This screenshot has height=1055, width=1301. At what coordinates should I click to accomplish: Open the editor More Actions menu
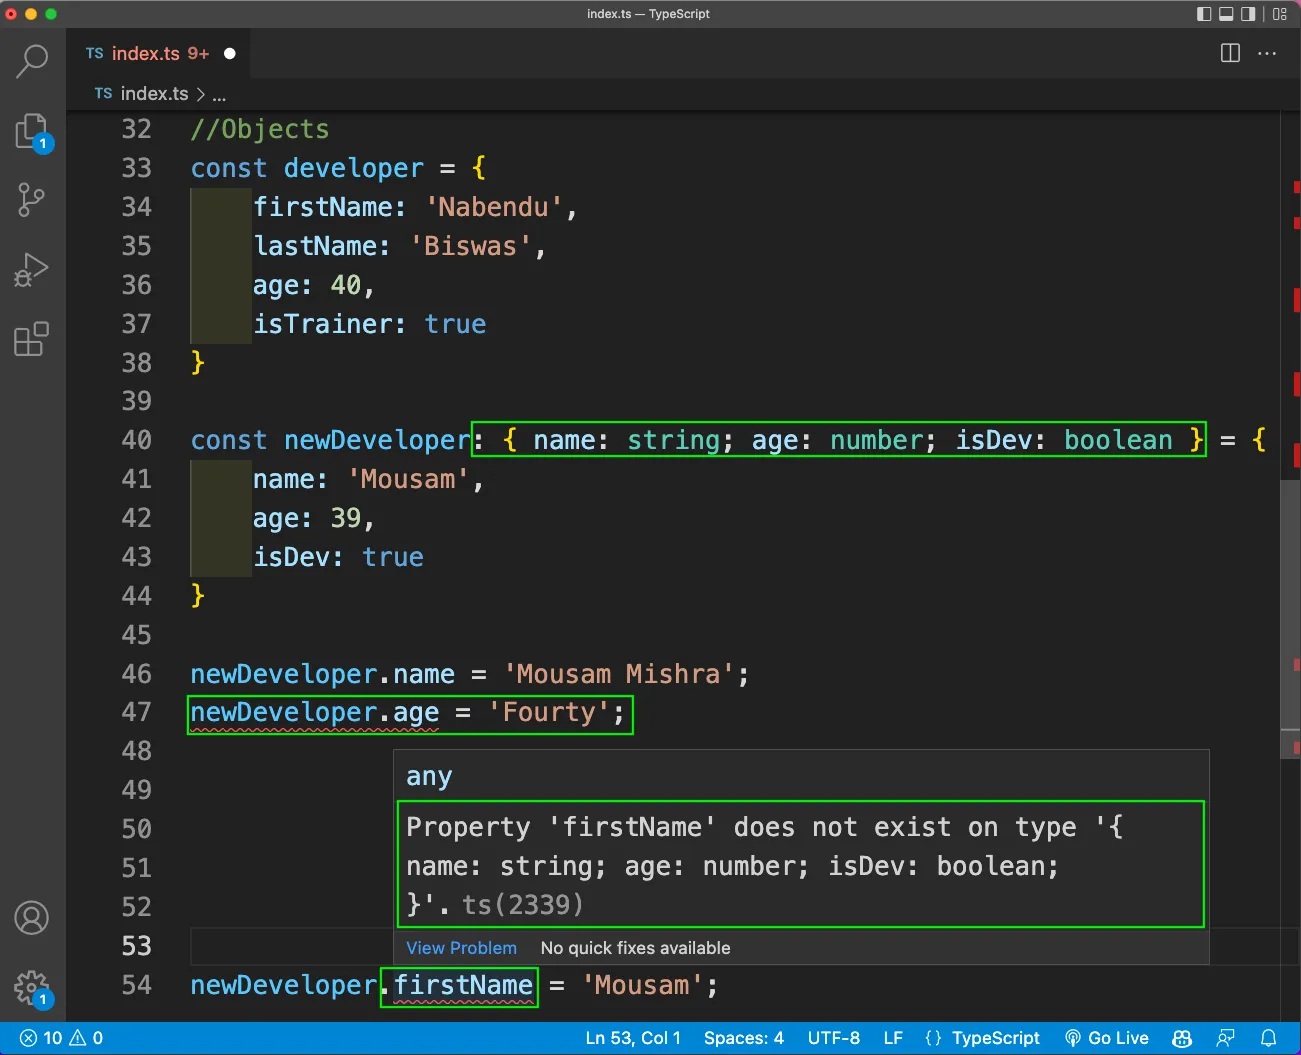(x=1267, y=53)
